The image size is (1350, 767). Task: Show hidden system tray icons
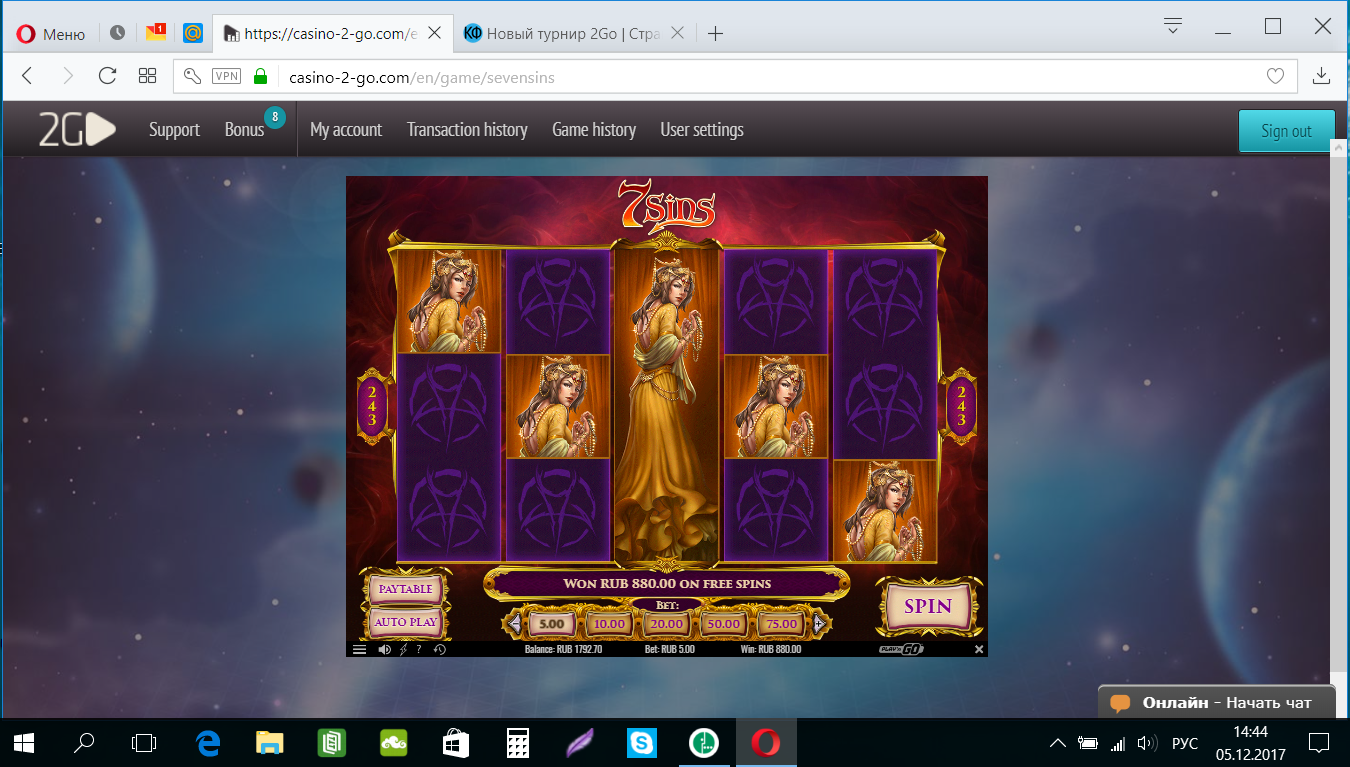1057,743
